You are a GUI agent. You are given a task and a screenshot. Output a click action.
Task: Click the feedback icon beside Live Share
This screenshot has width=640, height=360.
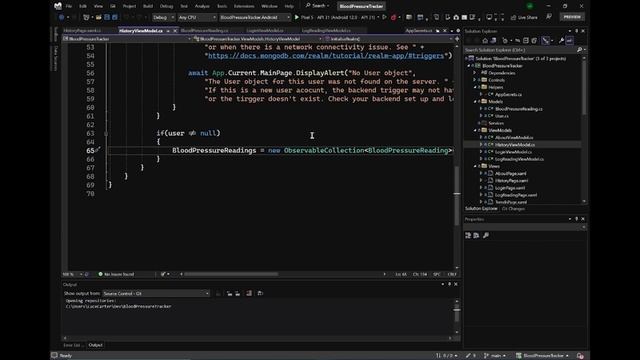pos(549,17)
